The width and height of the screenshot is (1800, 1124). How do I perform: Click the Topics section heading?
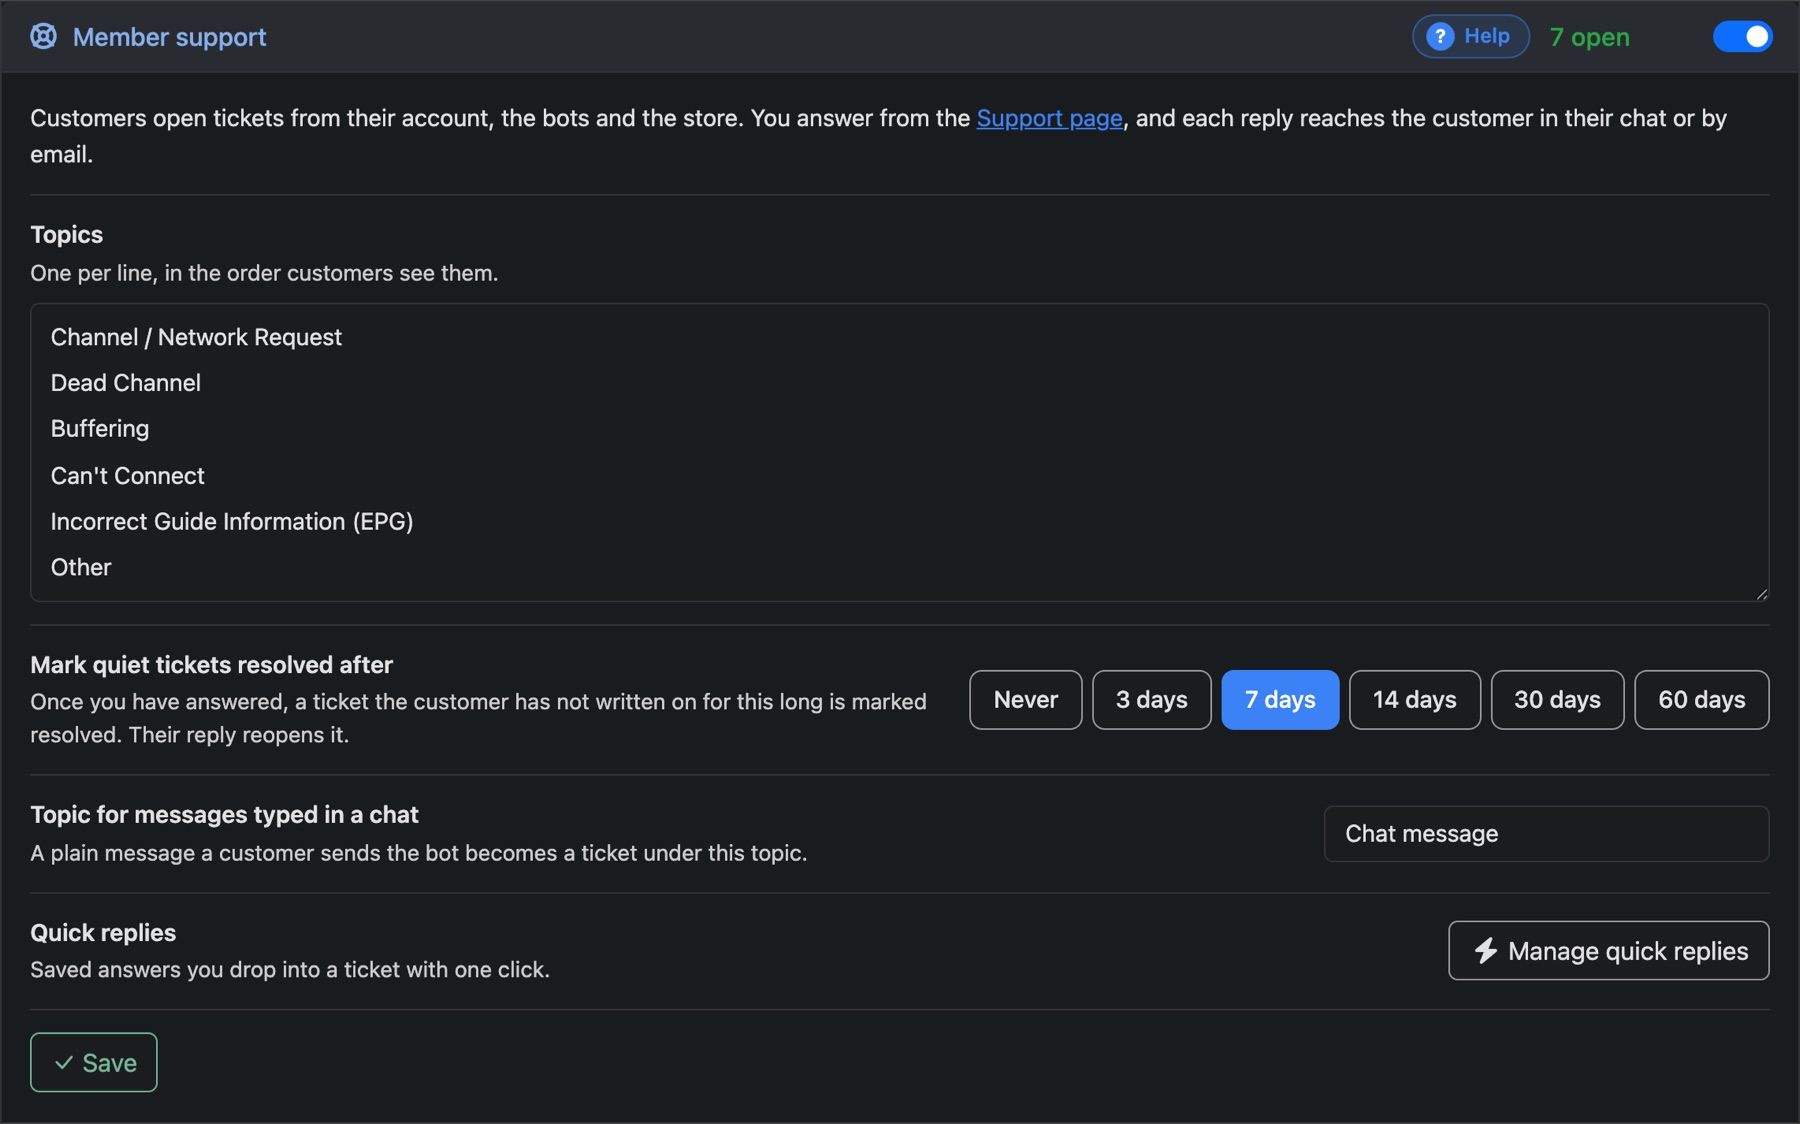pyautogui.click(x=67, y=234)
